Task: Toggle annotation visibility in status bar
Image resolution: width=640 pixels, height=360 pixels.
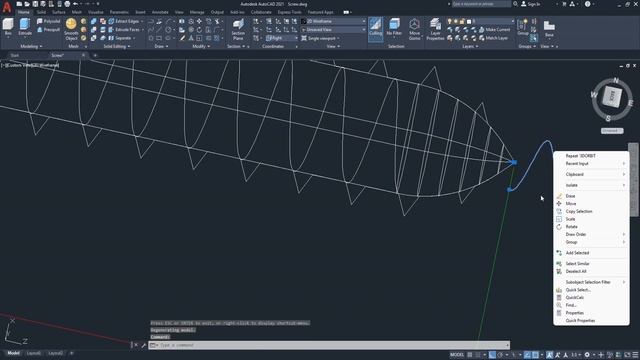Action: [550, 355]
